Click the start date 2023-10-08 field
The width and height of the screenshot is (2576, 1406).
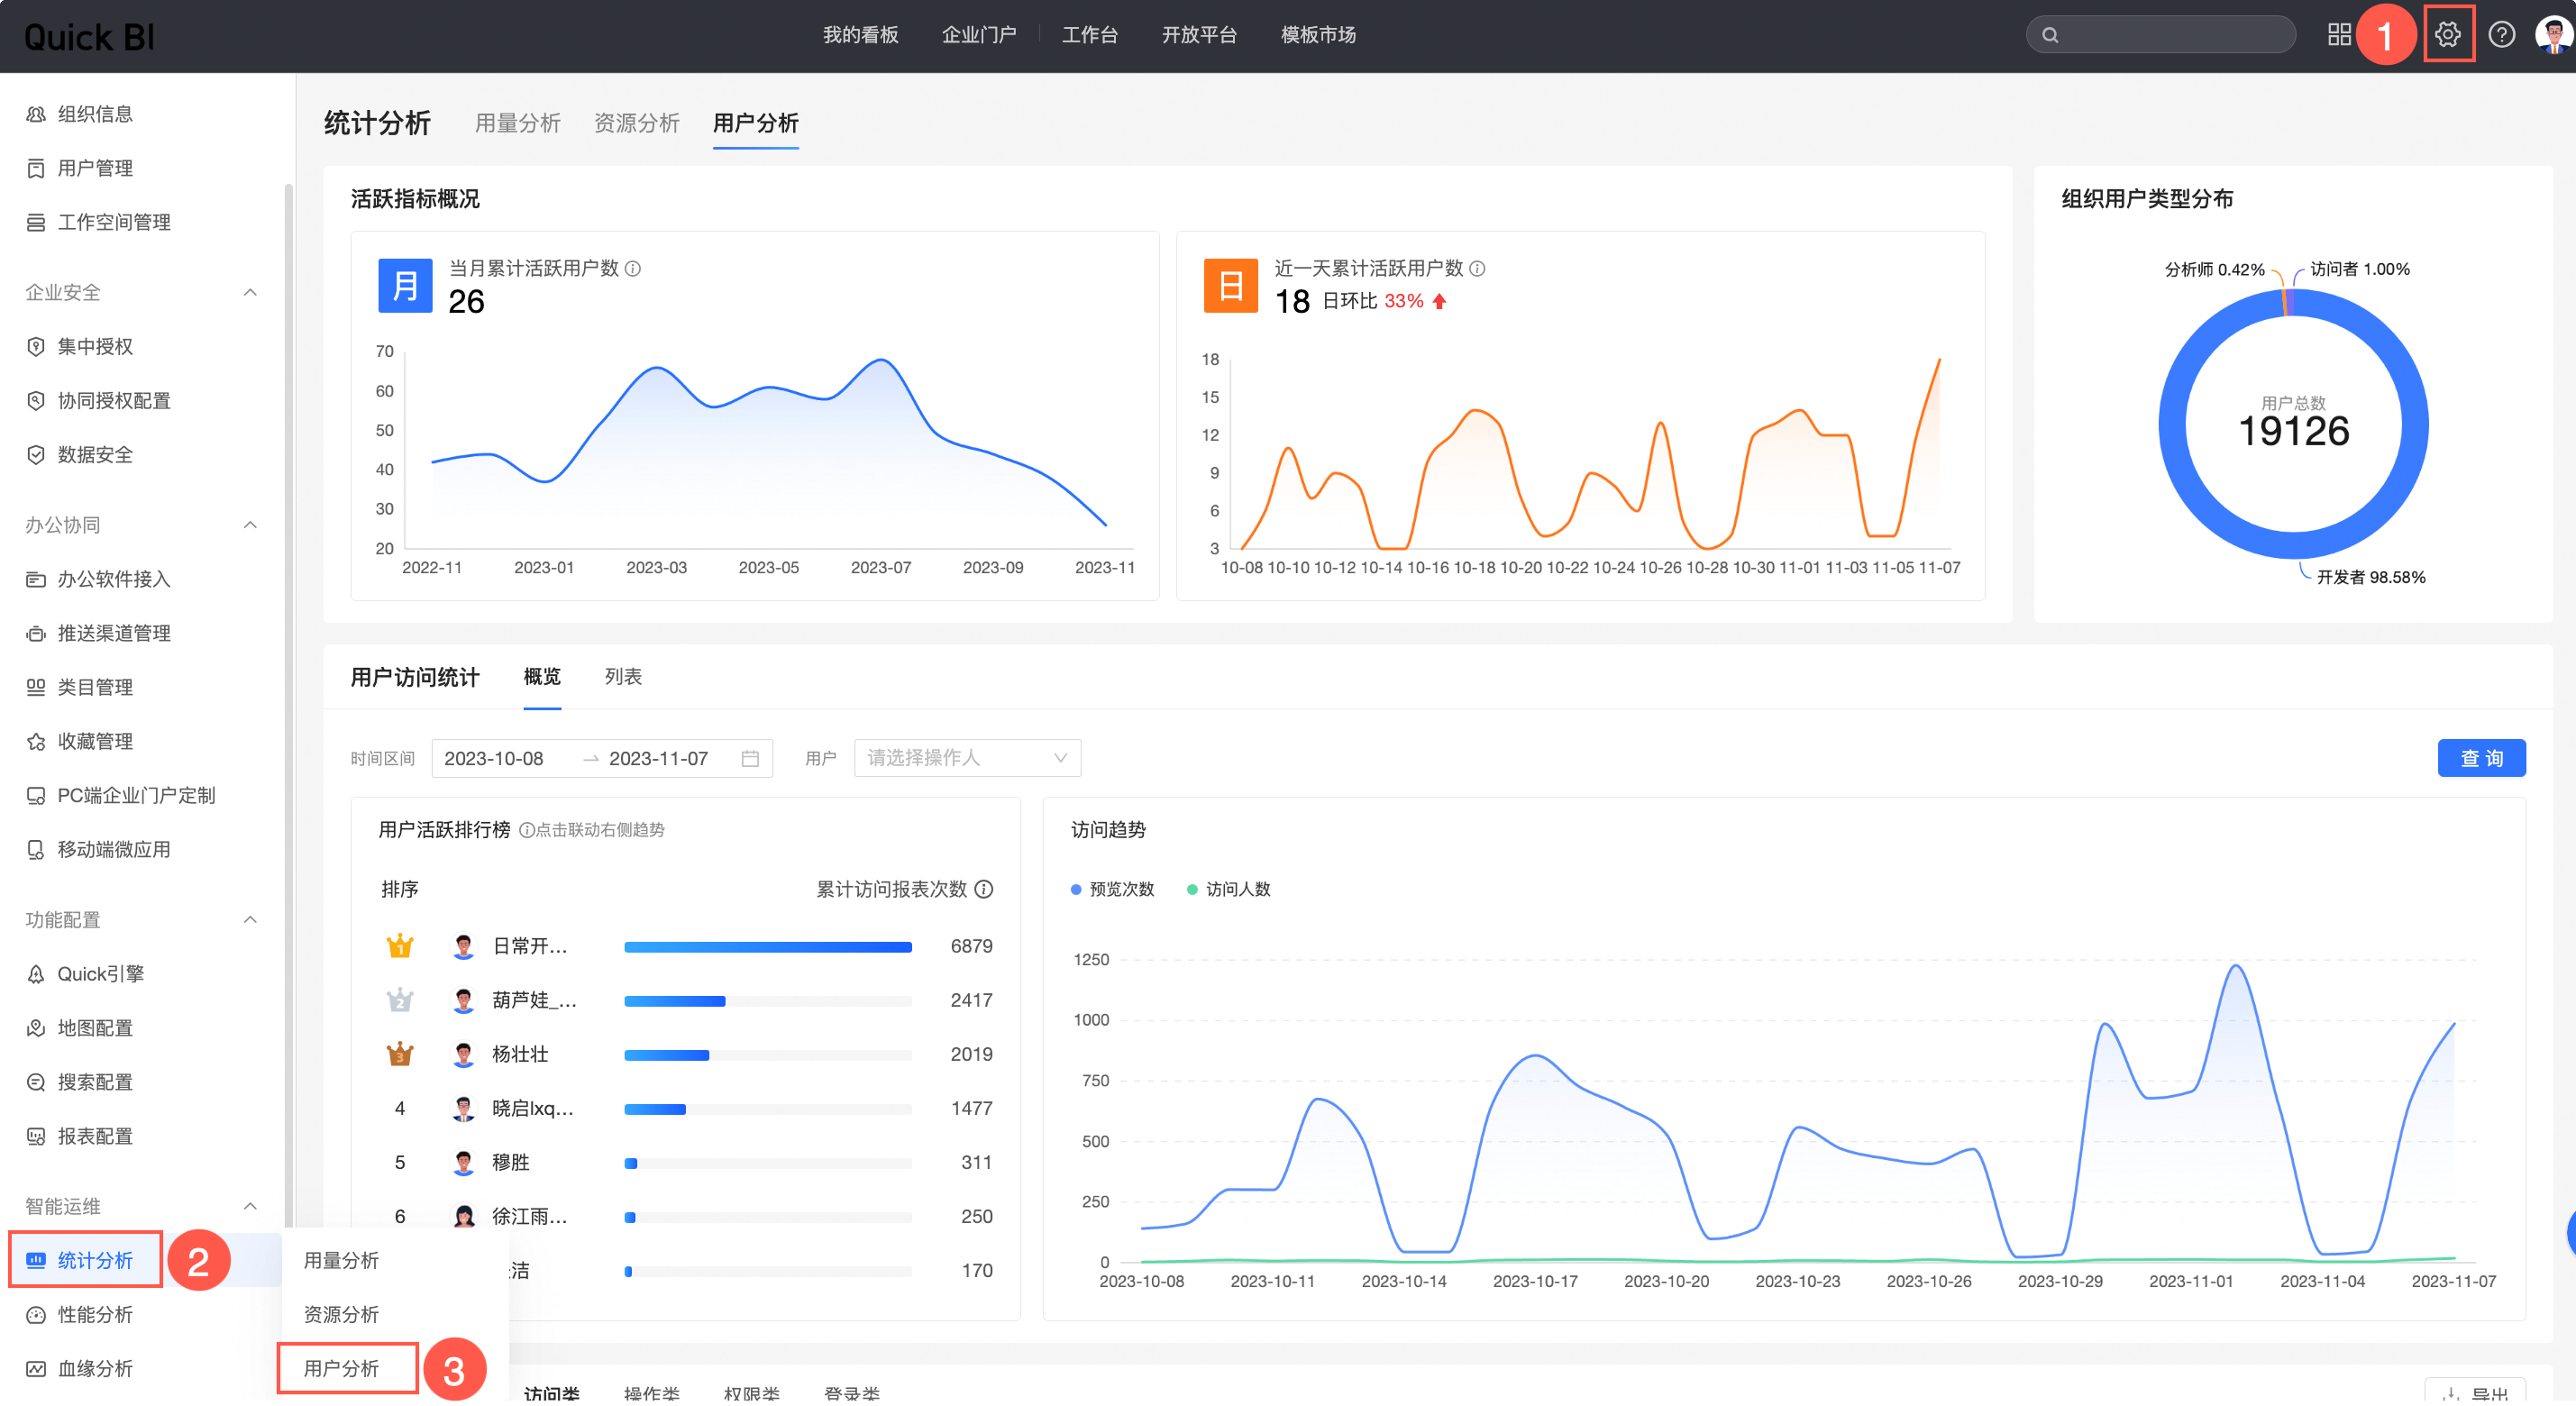[494, 759]
